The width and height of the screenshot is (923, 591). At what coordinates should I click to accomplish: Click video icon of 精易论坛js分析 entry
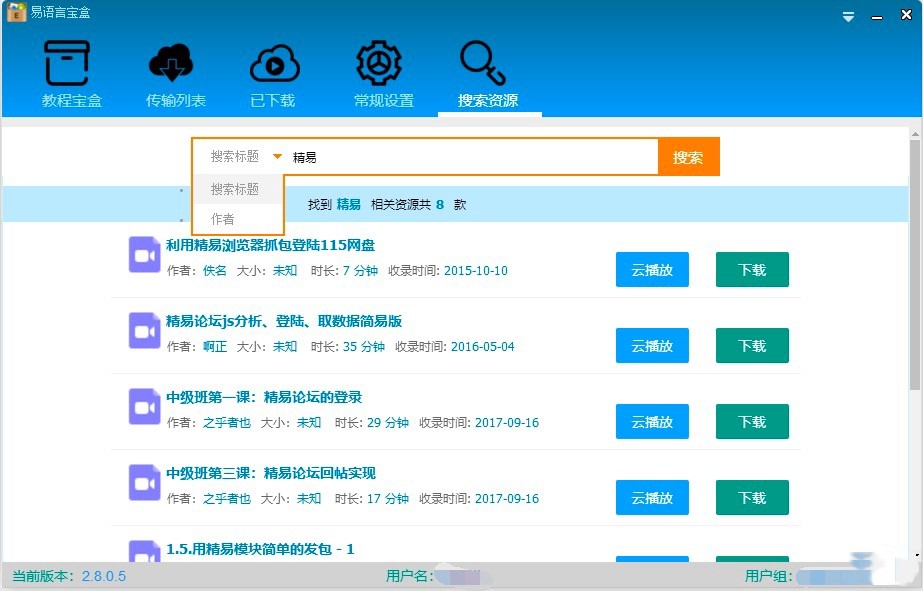click(x=145, y=331)
